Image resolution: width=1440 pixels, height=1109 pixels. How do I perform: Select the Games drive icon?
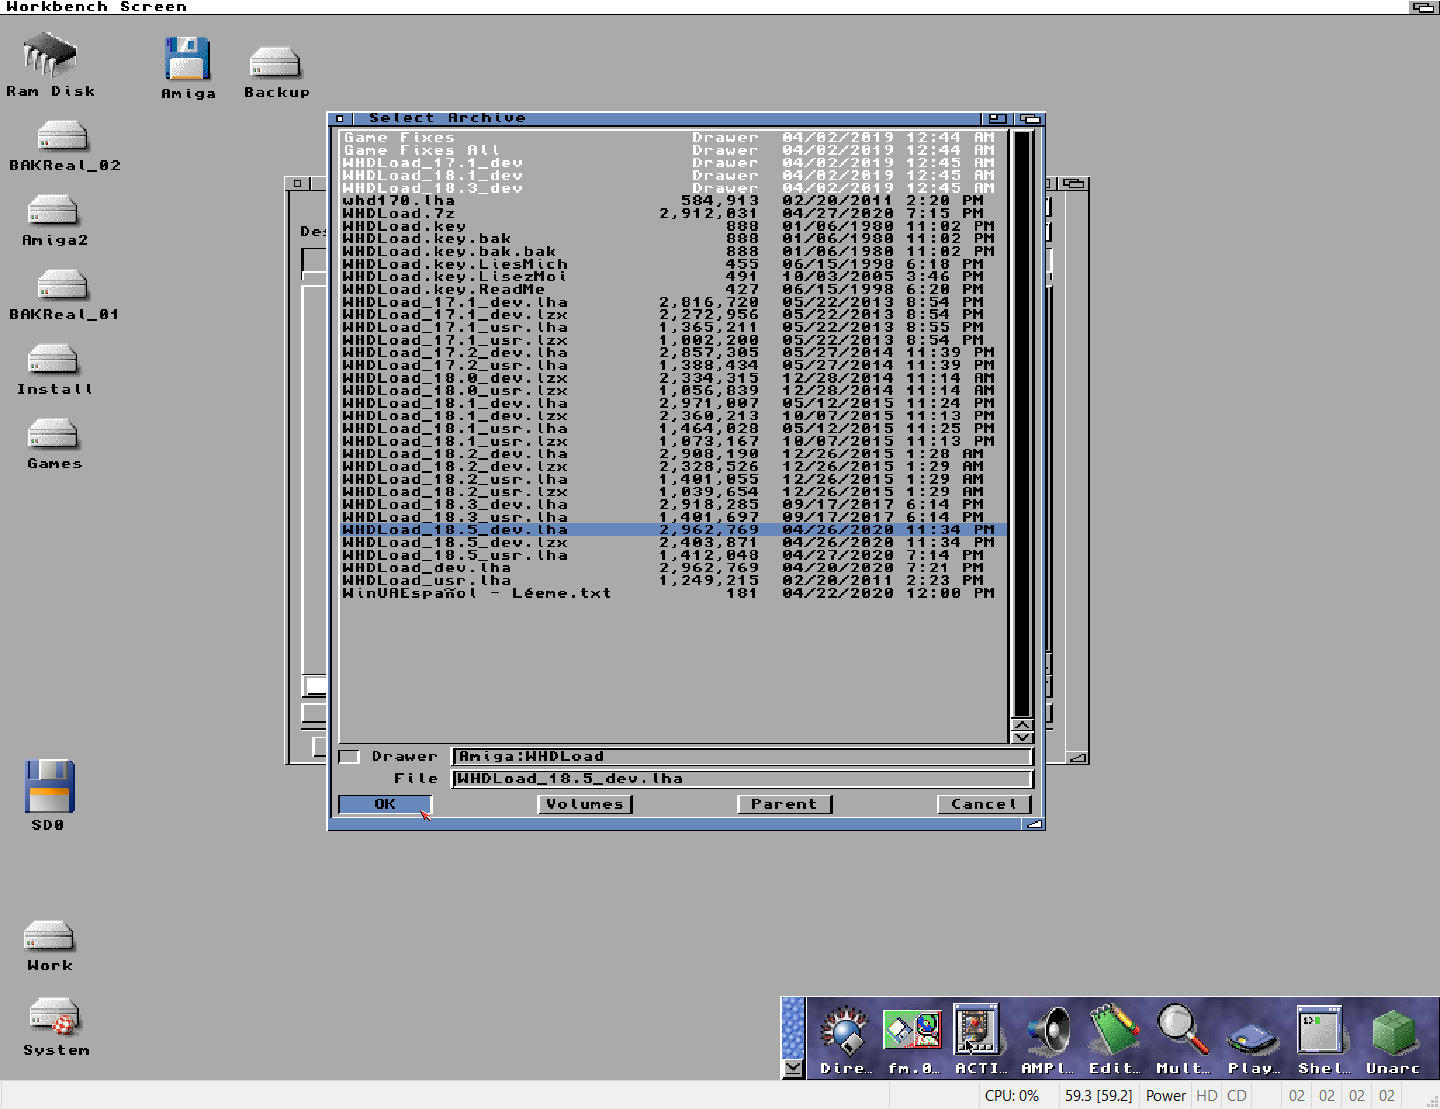54,444
